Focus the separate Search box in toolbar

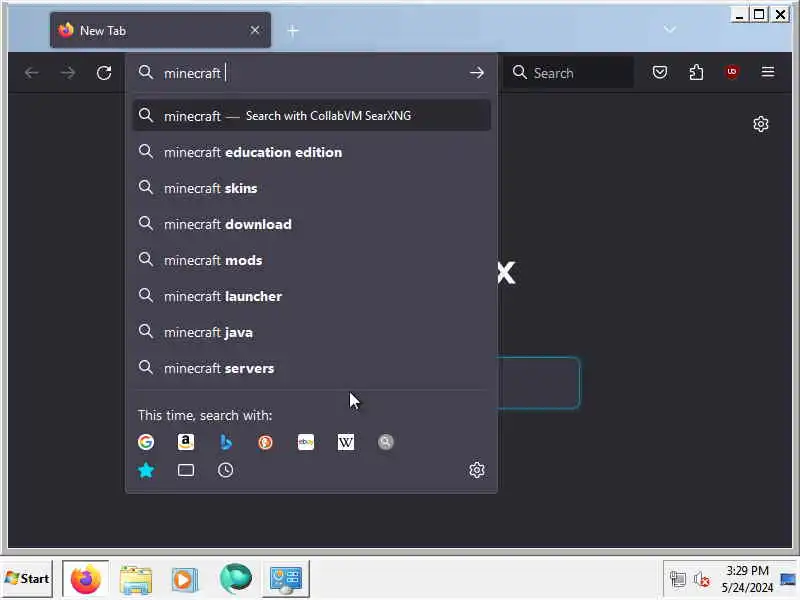coord(569,73)
